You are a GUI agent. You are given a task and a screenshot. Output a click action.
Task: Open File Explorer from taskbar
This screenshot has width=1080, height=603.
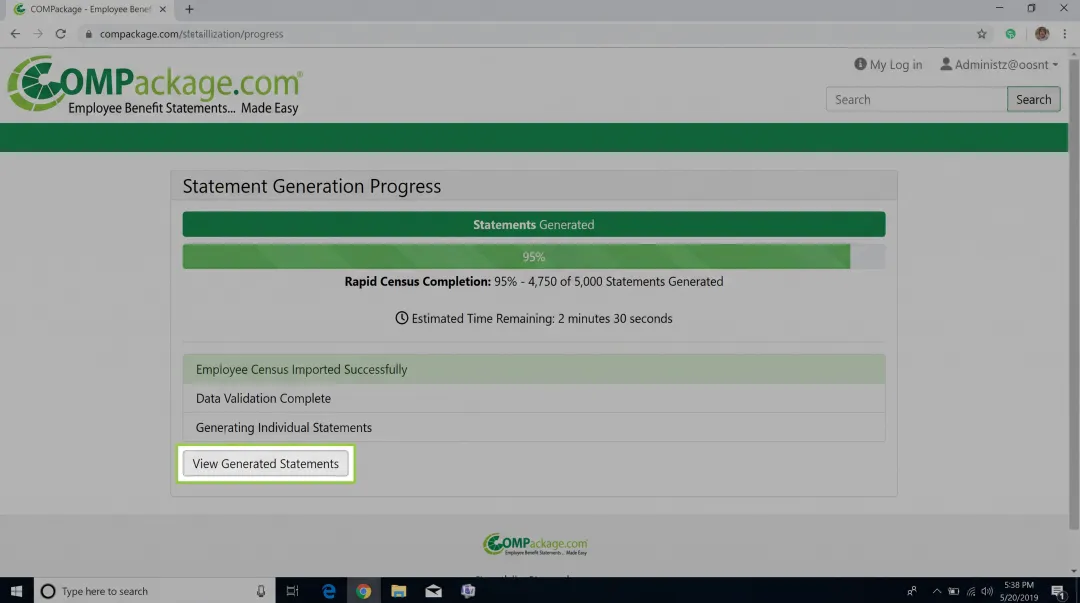[399, 591]
